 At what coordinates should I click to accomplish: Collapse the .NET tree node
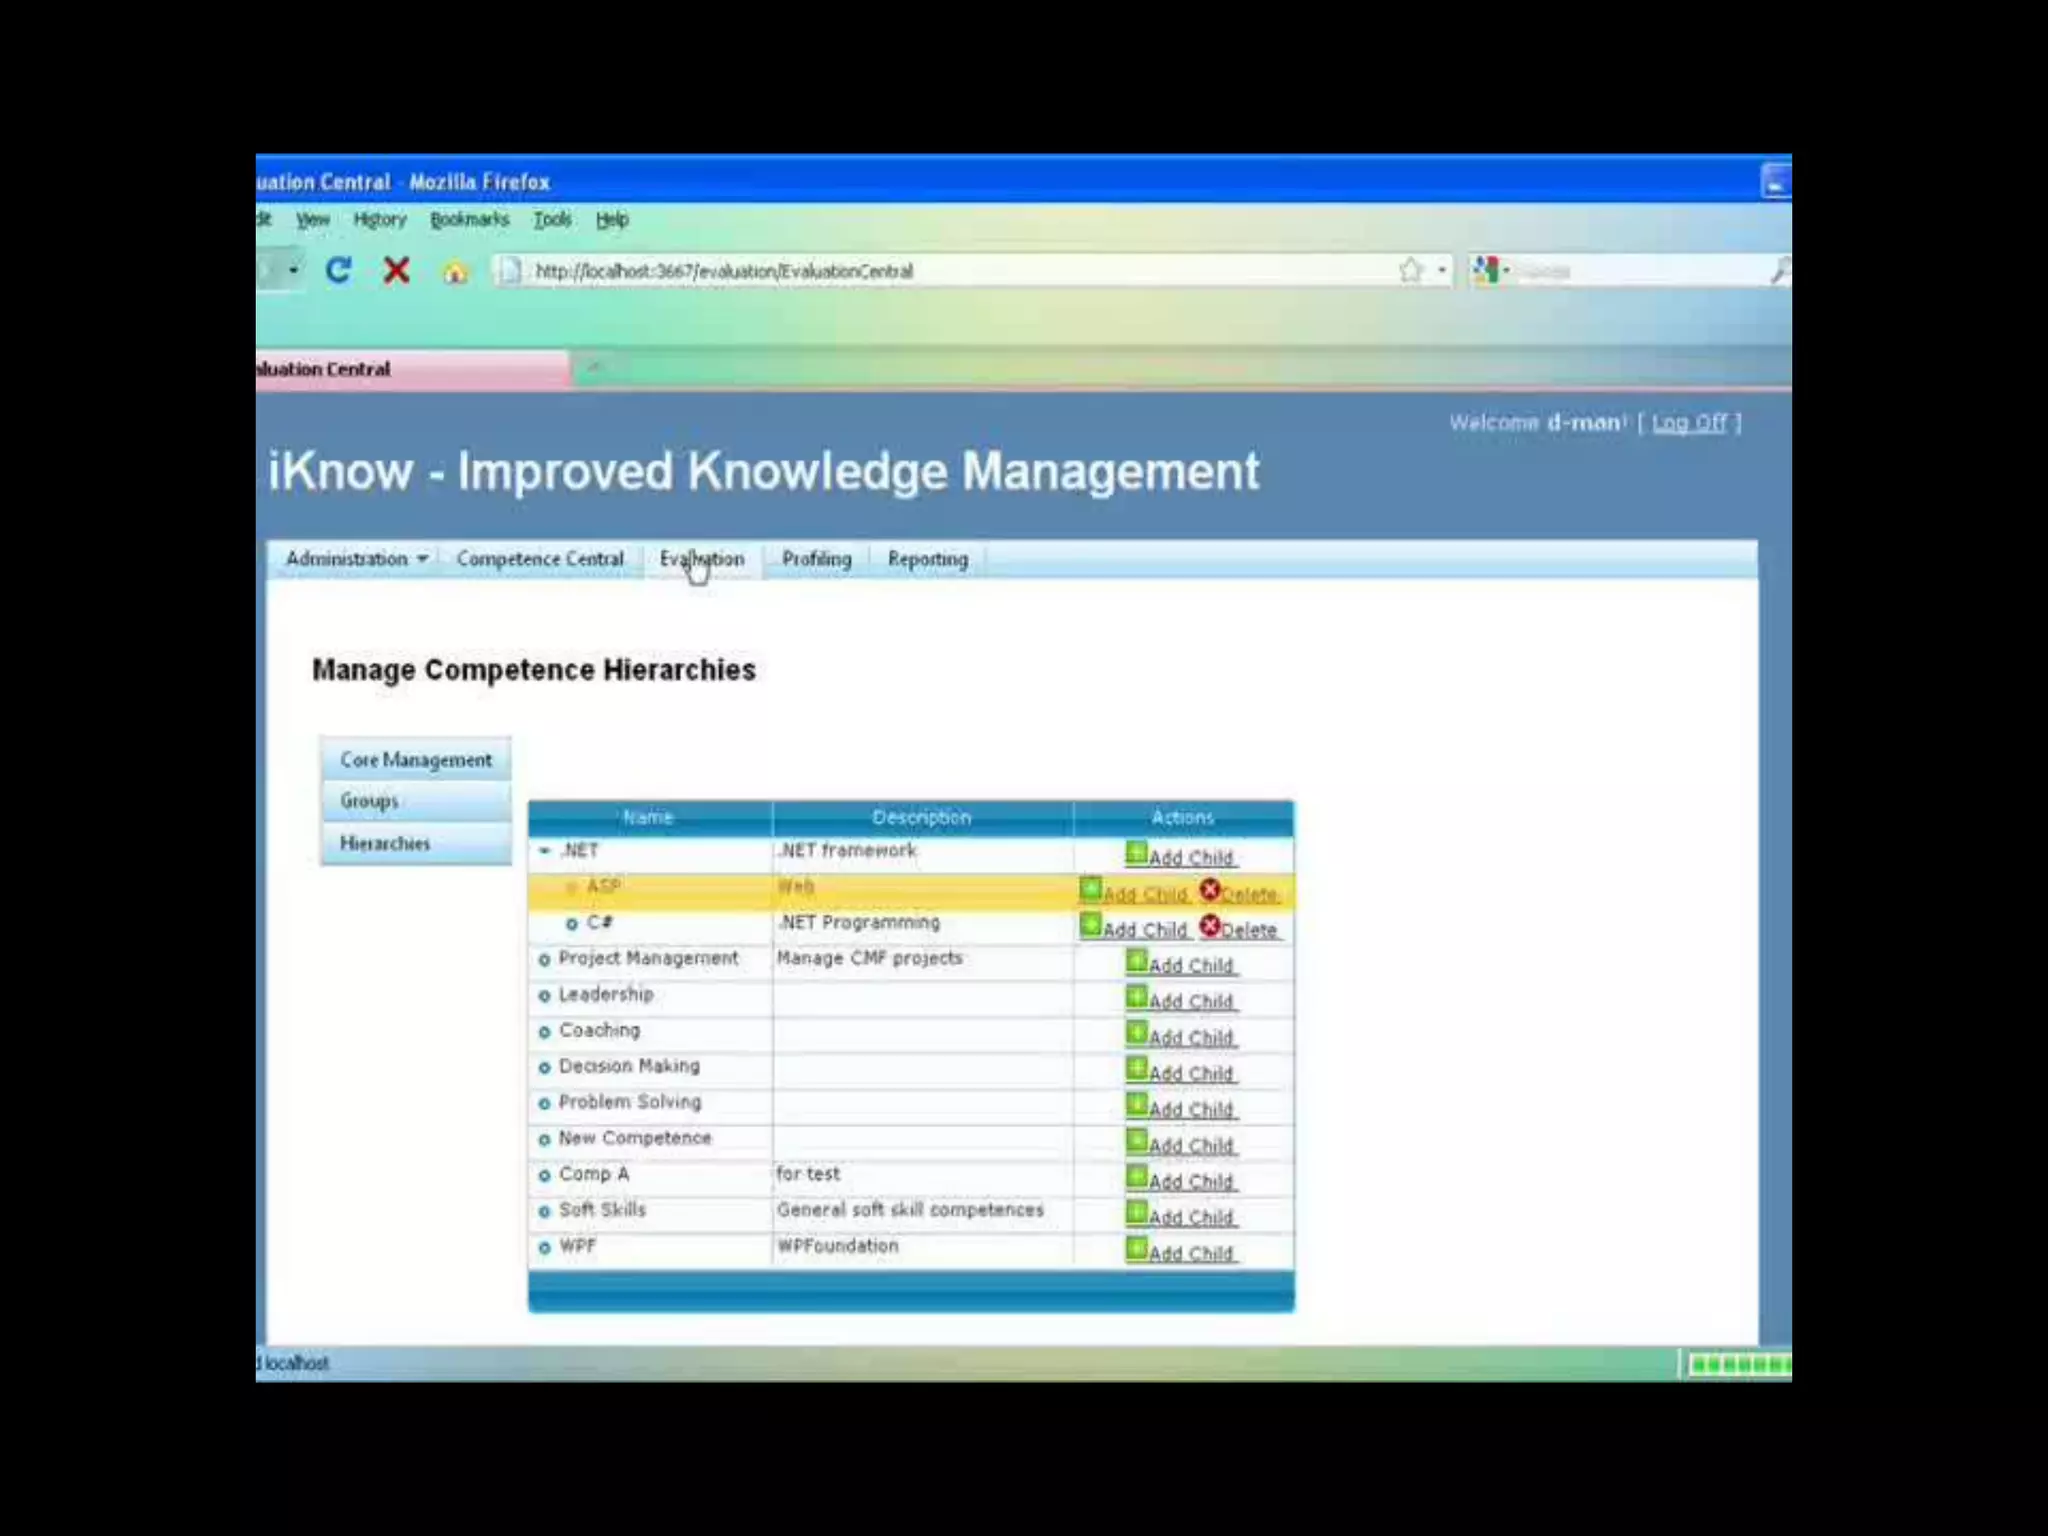545,851
